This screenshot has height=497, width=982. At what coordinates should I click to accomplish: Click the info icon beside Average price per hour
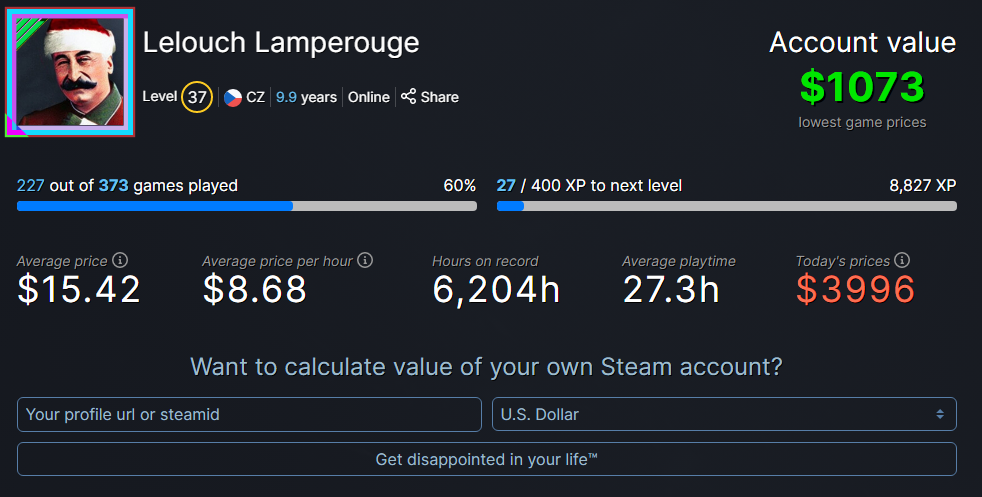coord(365,260)
